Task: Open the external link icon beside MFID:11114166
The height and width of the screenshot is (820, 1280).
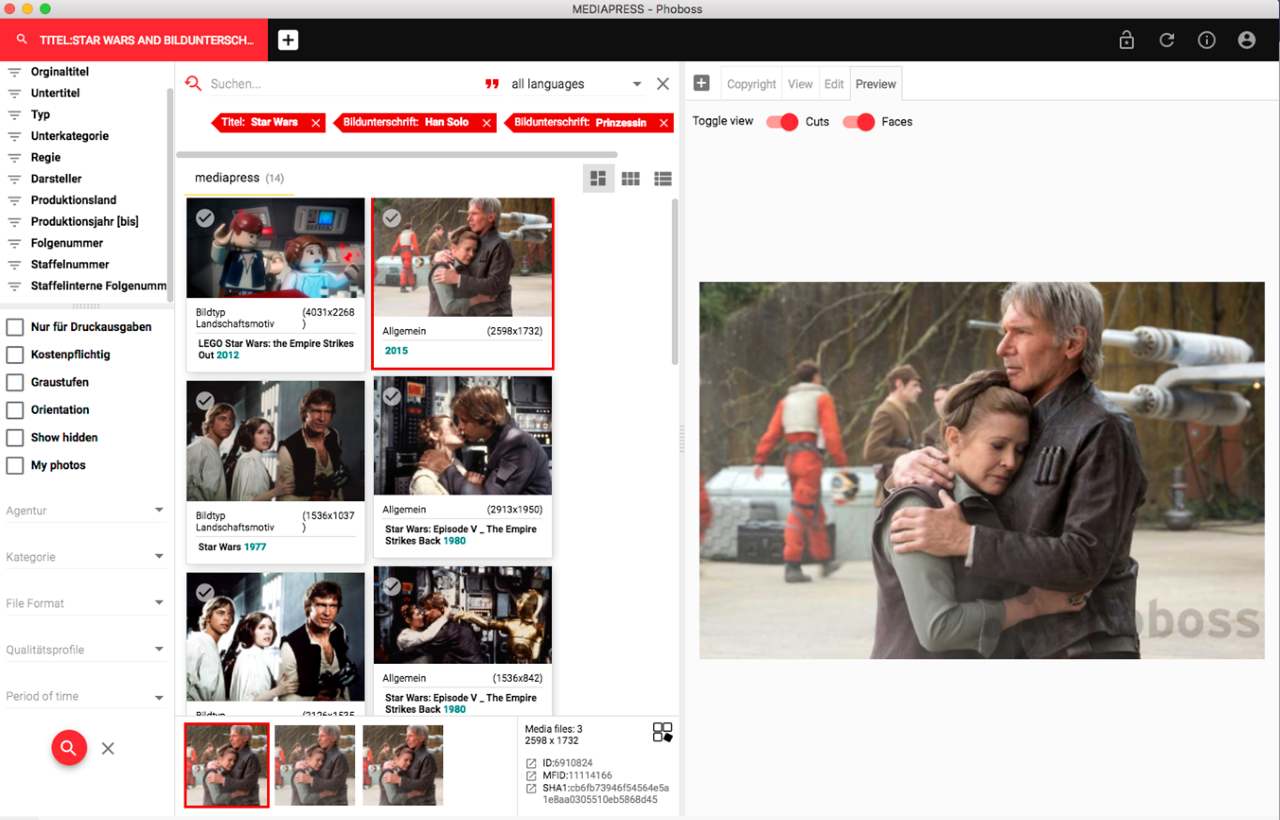Action: tap(531, 776)
